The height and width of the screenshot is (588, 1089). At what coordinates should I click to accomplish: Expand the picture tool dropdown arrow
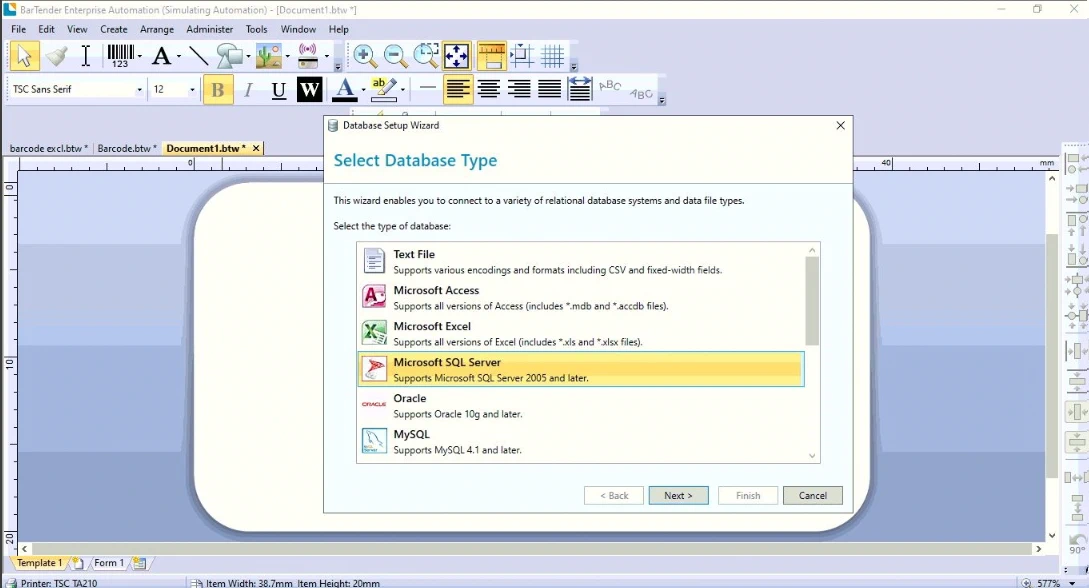pos(287,57)
